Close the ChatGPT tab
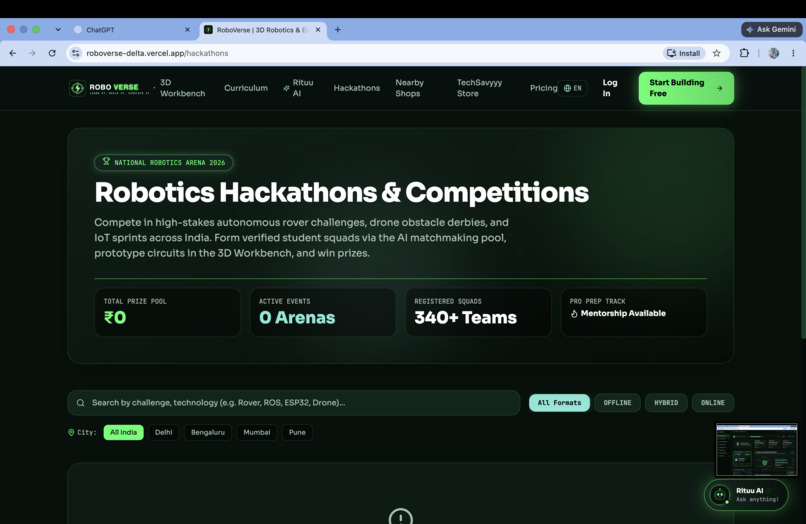This screenshot has height=524, width=806. pyautogui.click(x=187, y=30)
